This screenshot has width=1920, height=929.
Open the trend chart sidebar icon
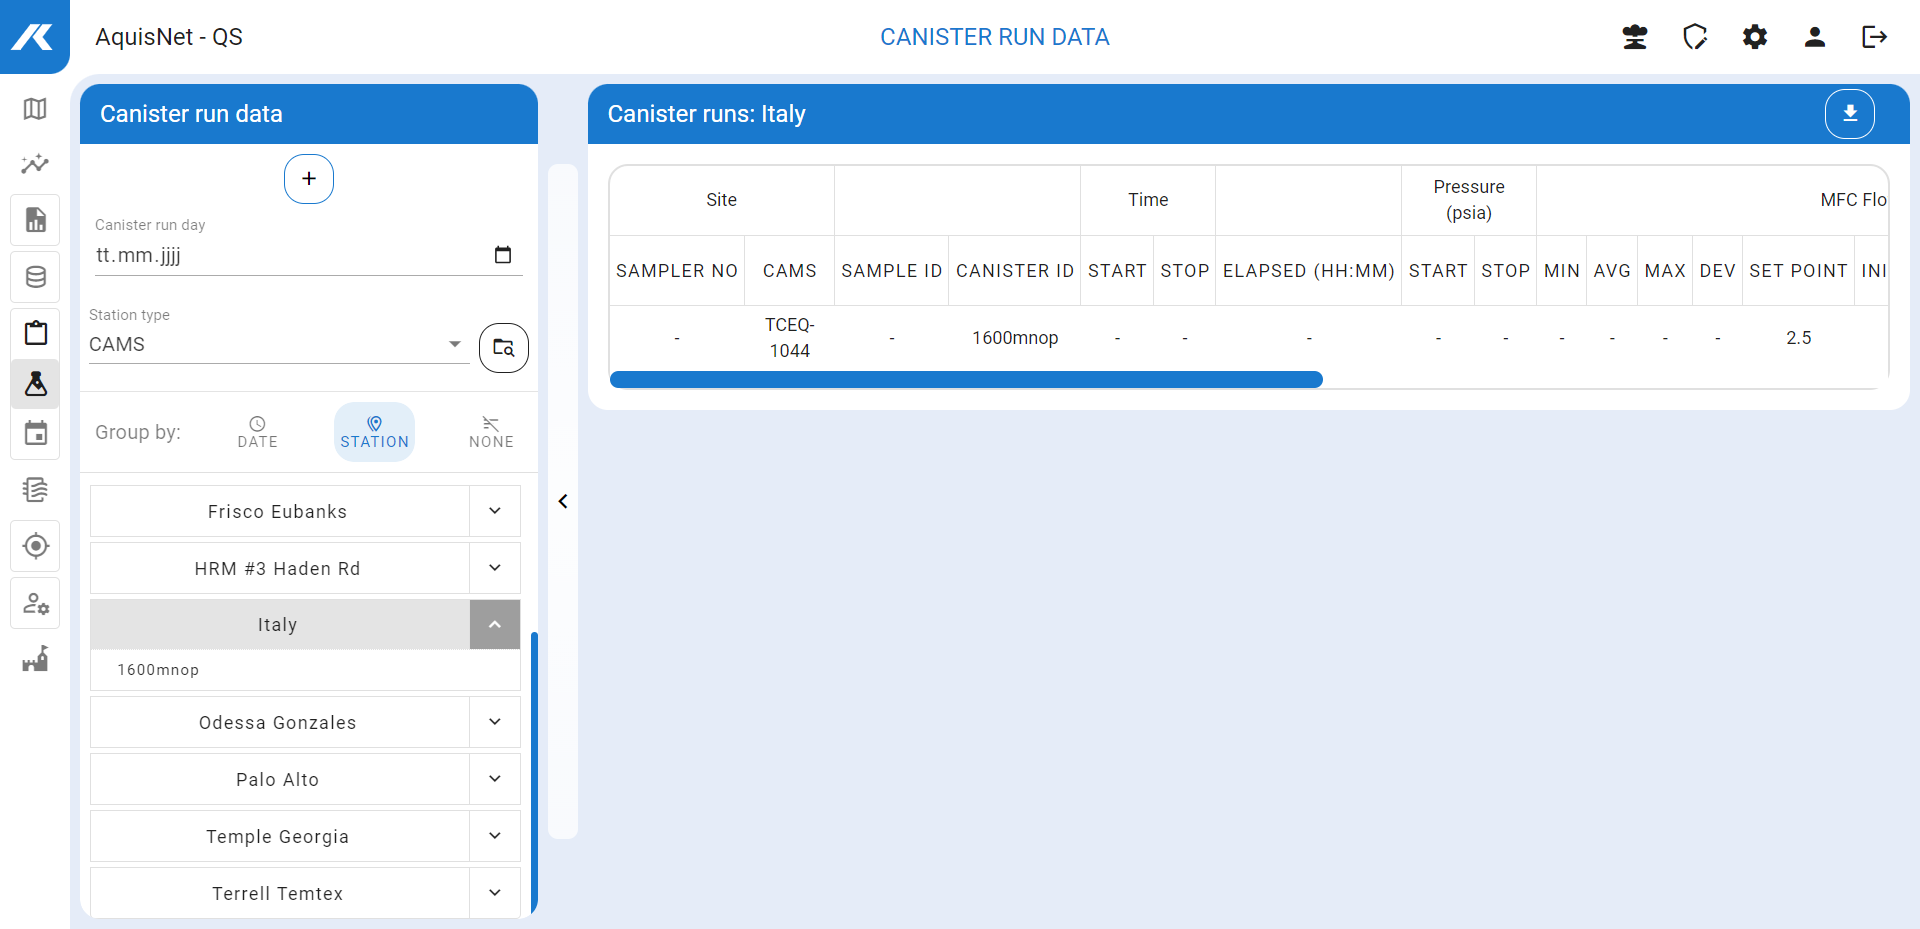[x=35, y=164]
